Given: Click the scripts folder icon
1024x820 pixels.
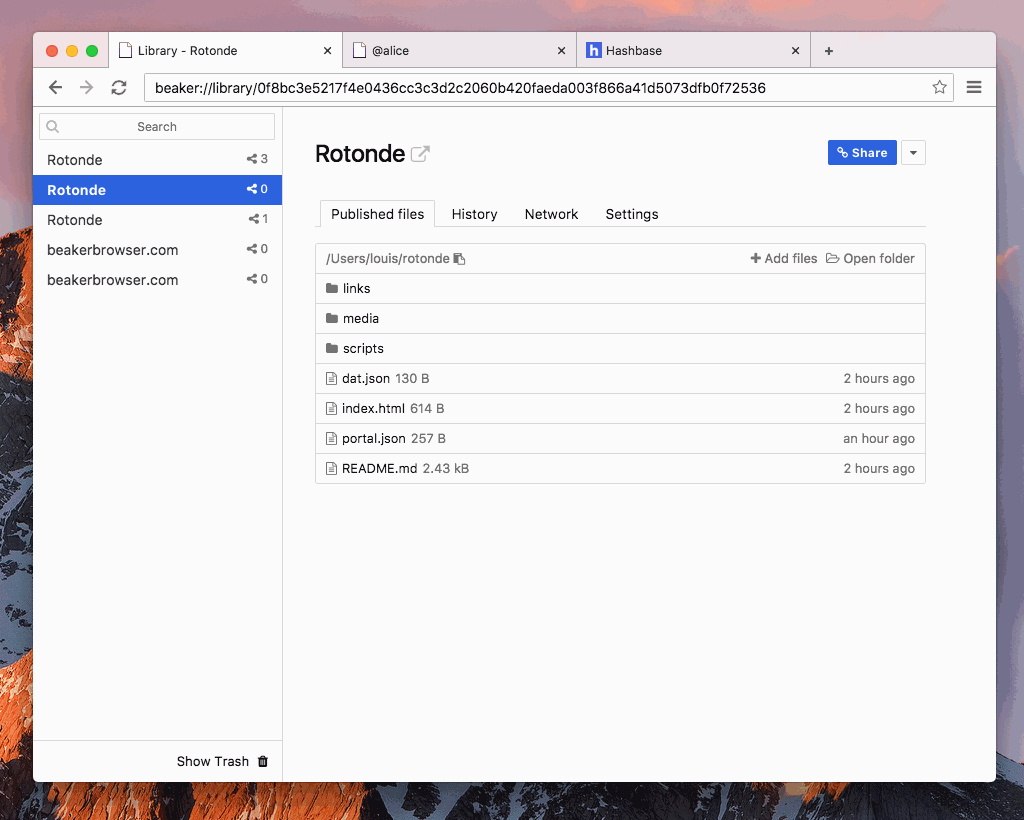Looking at the screenshot, I should pyautogui.click(x=332, y=348).
